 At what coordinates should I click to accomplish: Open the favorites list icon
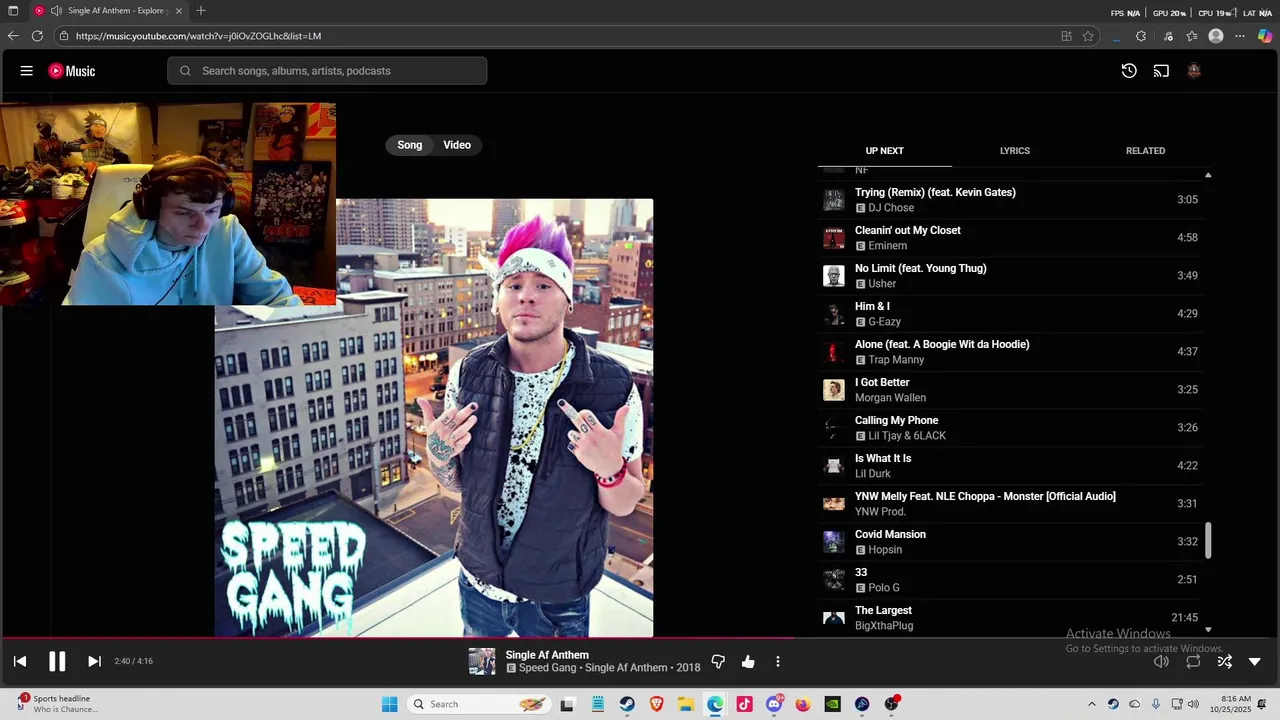pos(1192,36)
